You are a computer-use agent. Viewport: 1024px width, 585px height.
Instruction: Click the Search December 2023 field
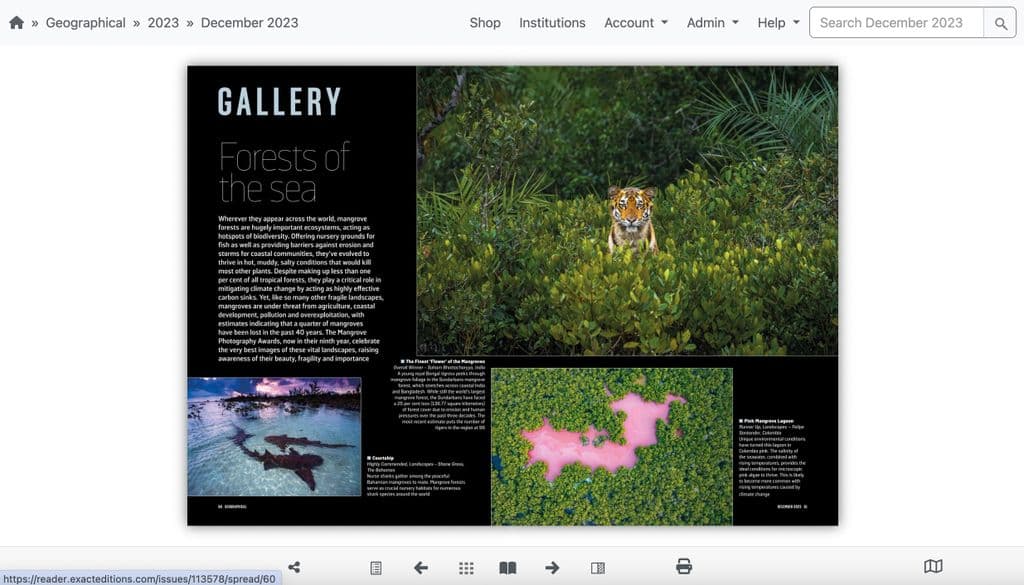[x=896, y=23]
